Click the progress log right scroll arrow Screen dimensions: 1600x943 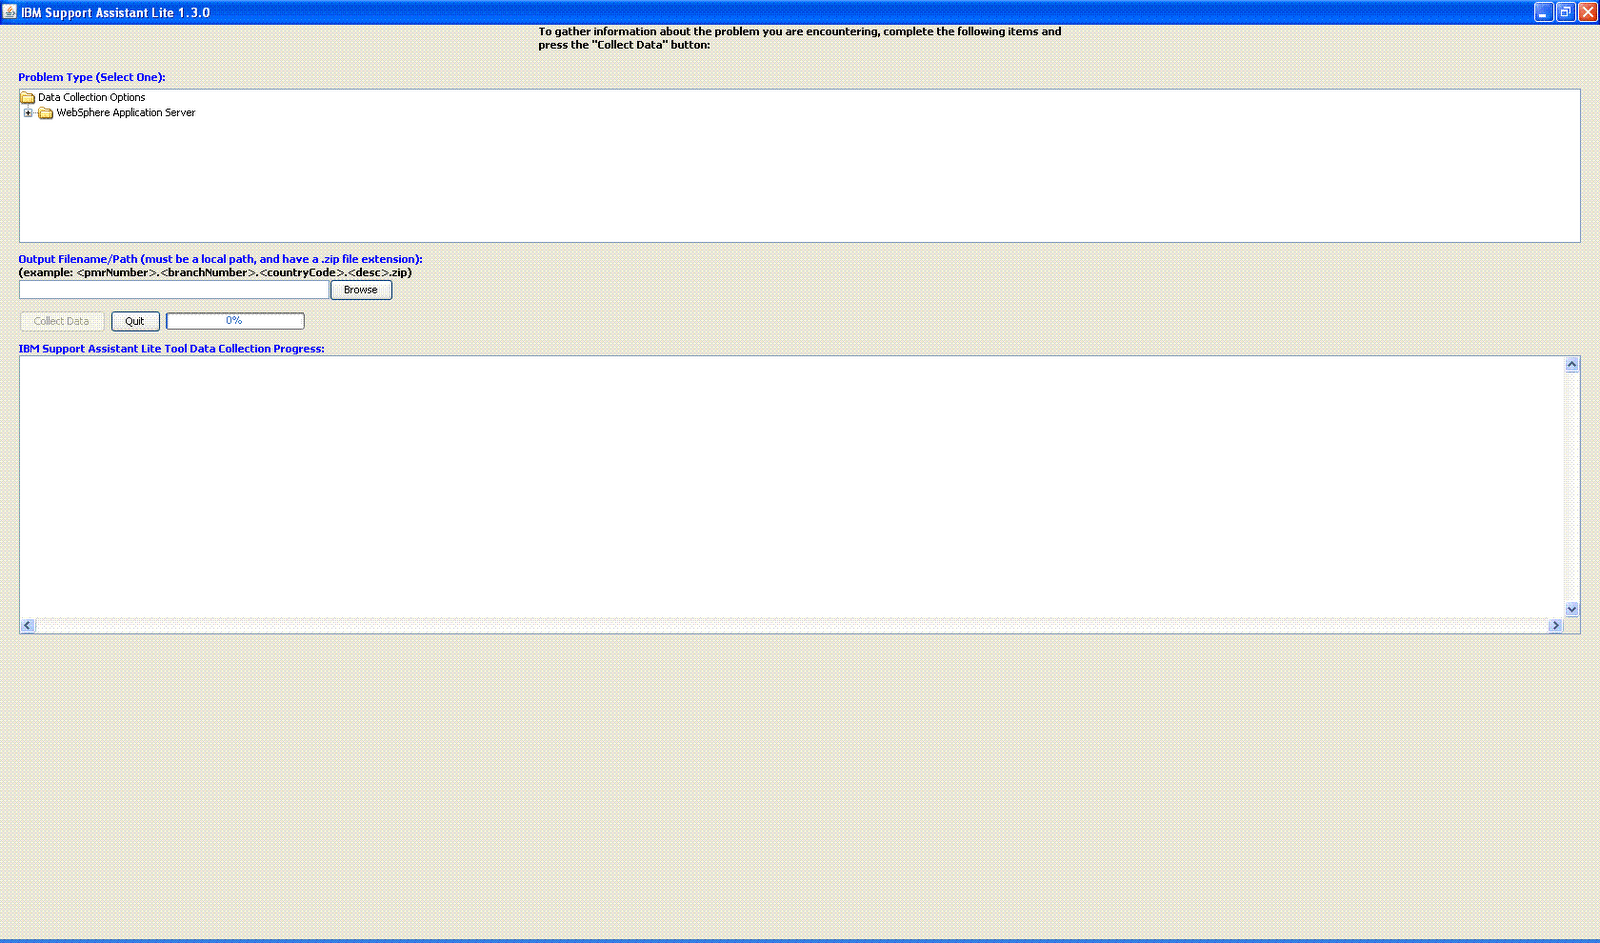click(x=1555, y=625)
